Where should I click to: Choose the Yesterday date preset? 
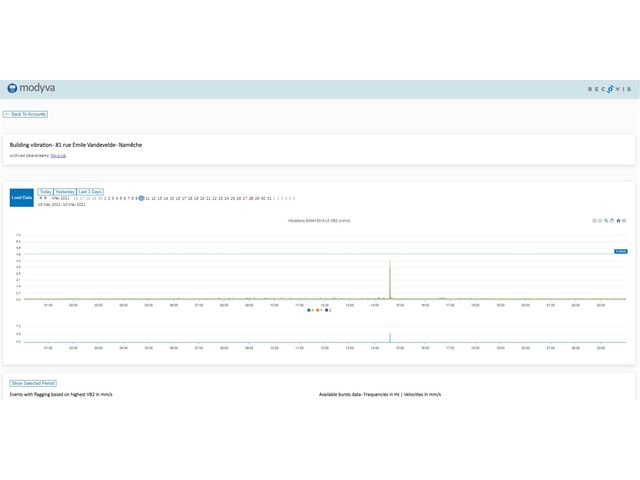[65, 191]
